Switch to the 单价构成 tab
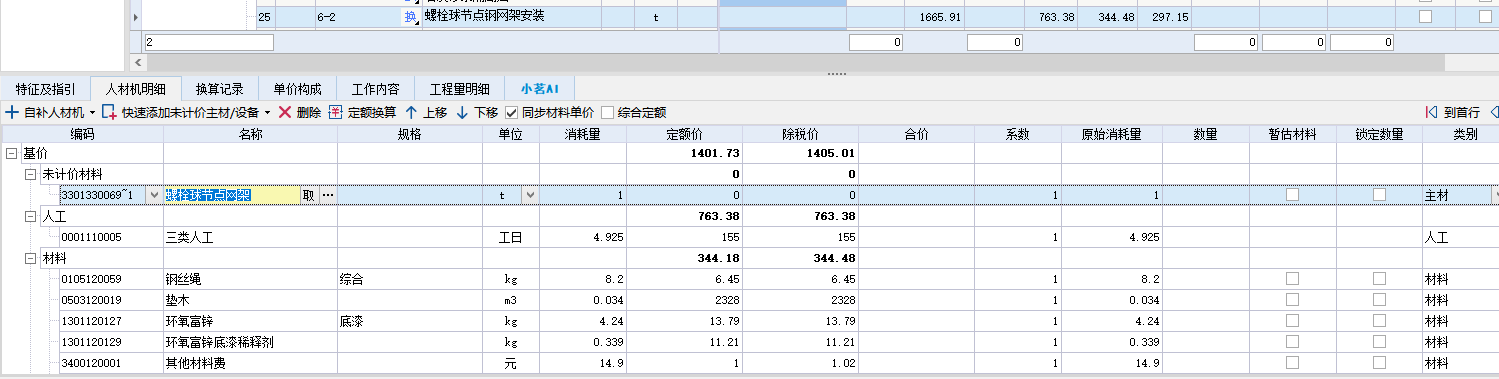The width and height of the screenshot is (1499, 379). coord(297,88)
